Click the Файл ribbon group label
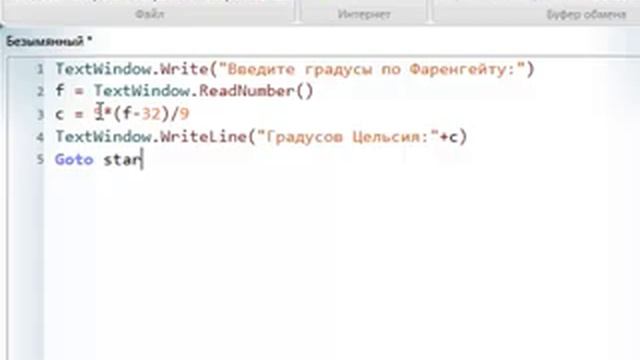This screenshot has height=360, width=640. coord(149,14)
